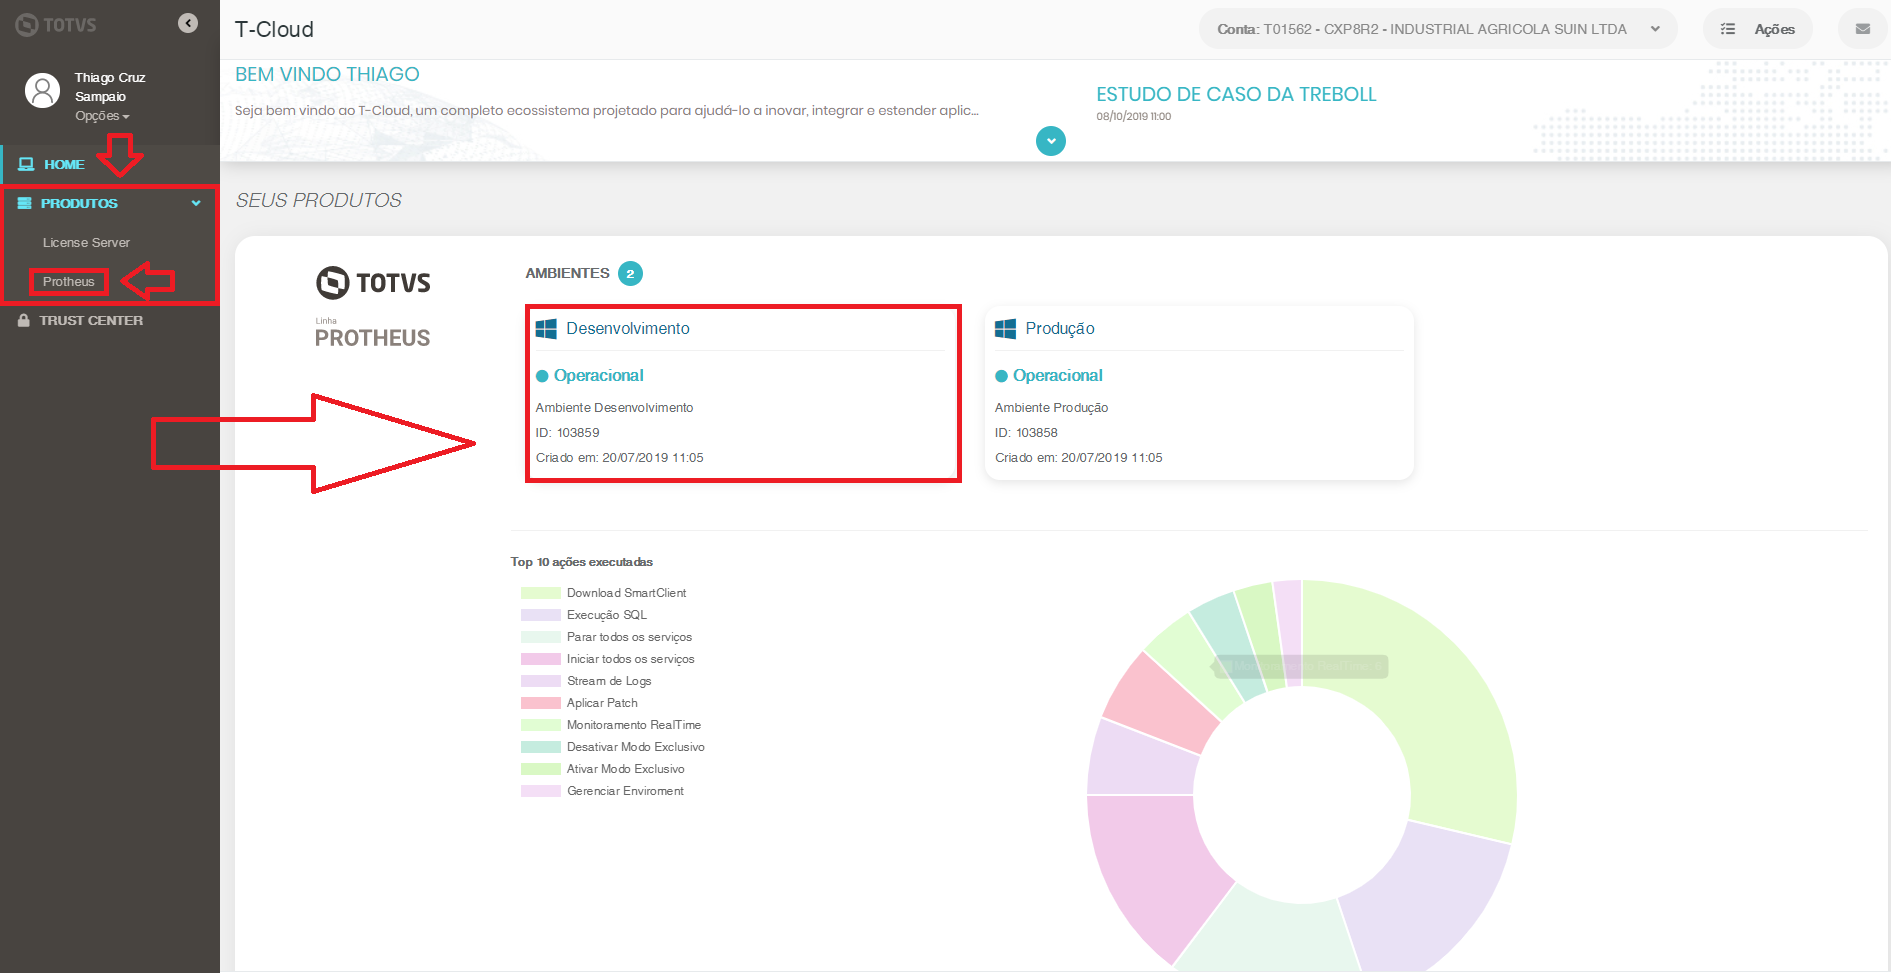Click the TOTVS logo in the sidebar
Screen dimensions: 1891x973
pyautogui.click(x=56, y=25)
